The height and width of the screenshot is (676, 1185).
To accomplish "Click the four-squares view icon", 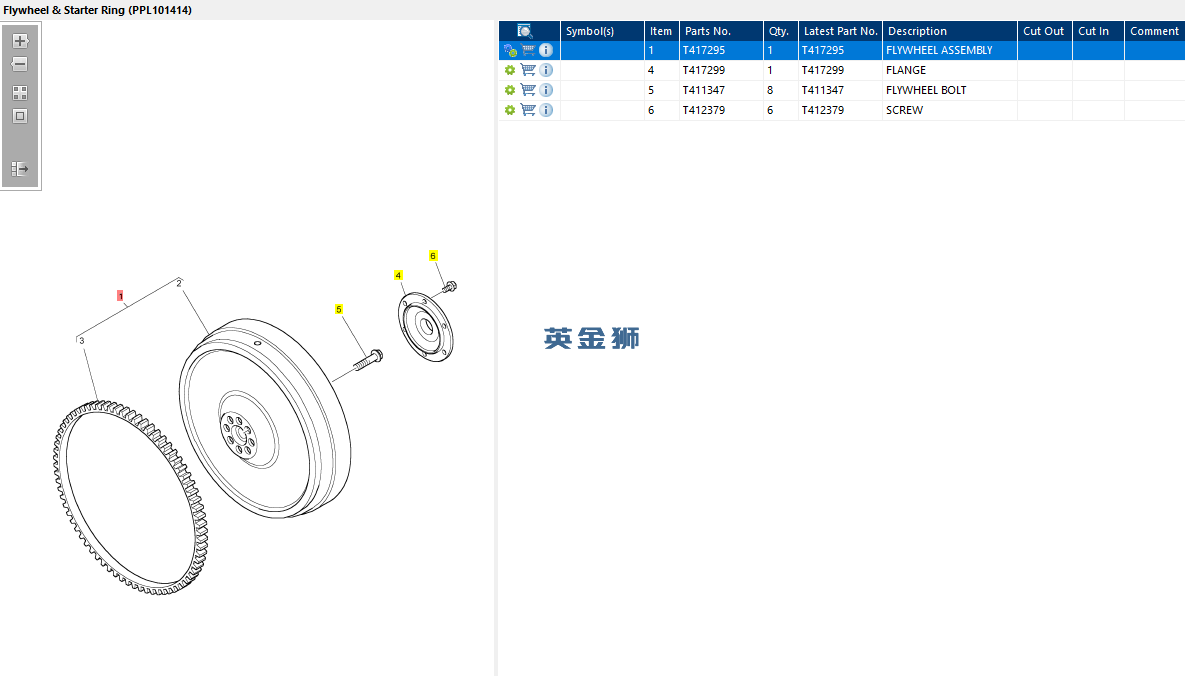I will 20,93.
